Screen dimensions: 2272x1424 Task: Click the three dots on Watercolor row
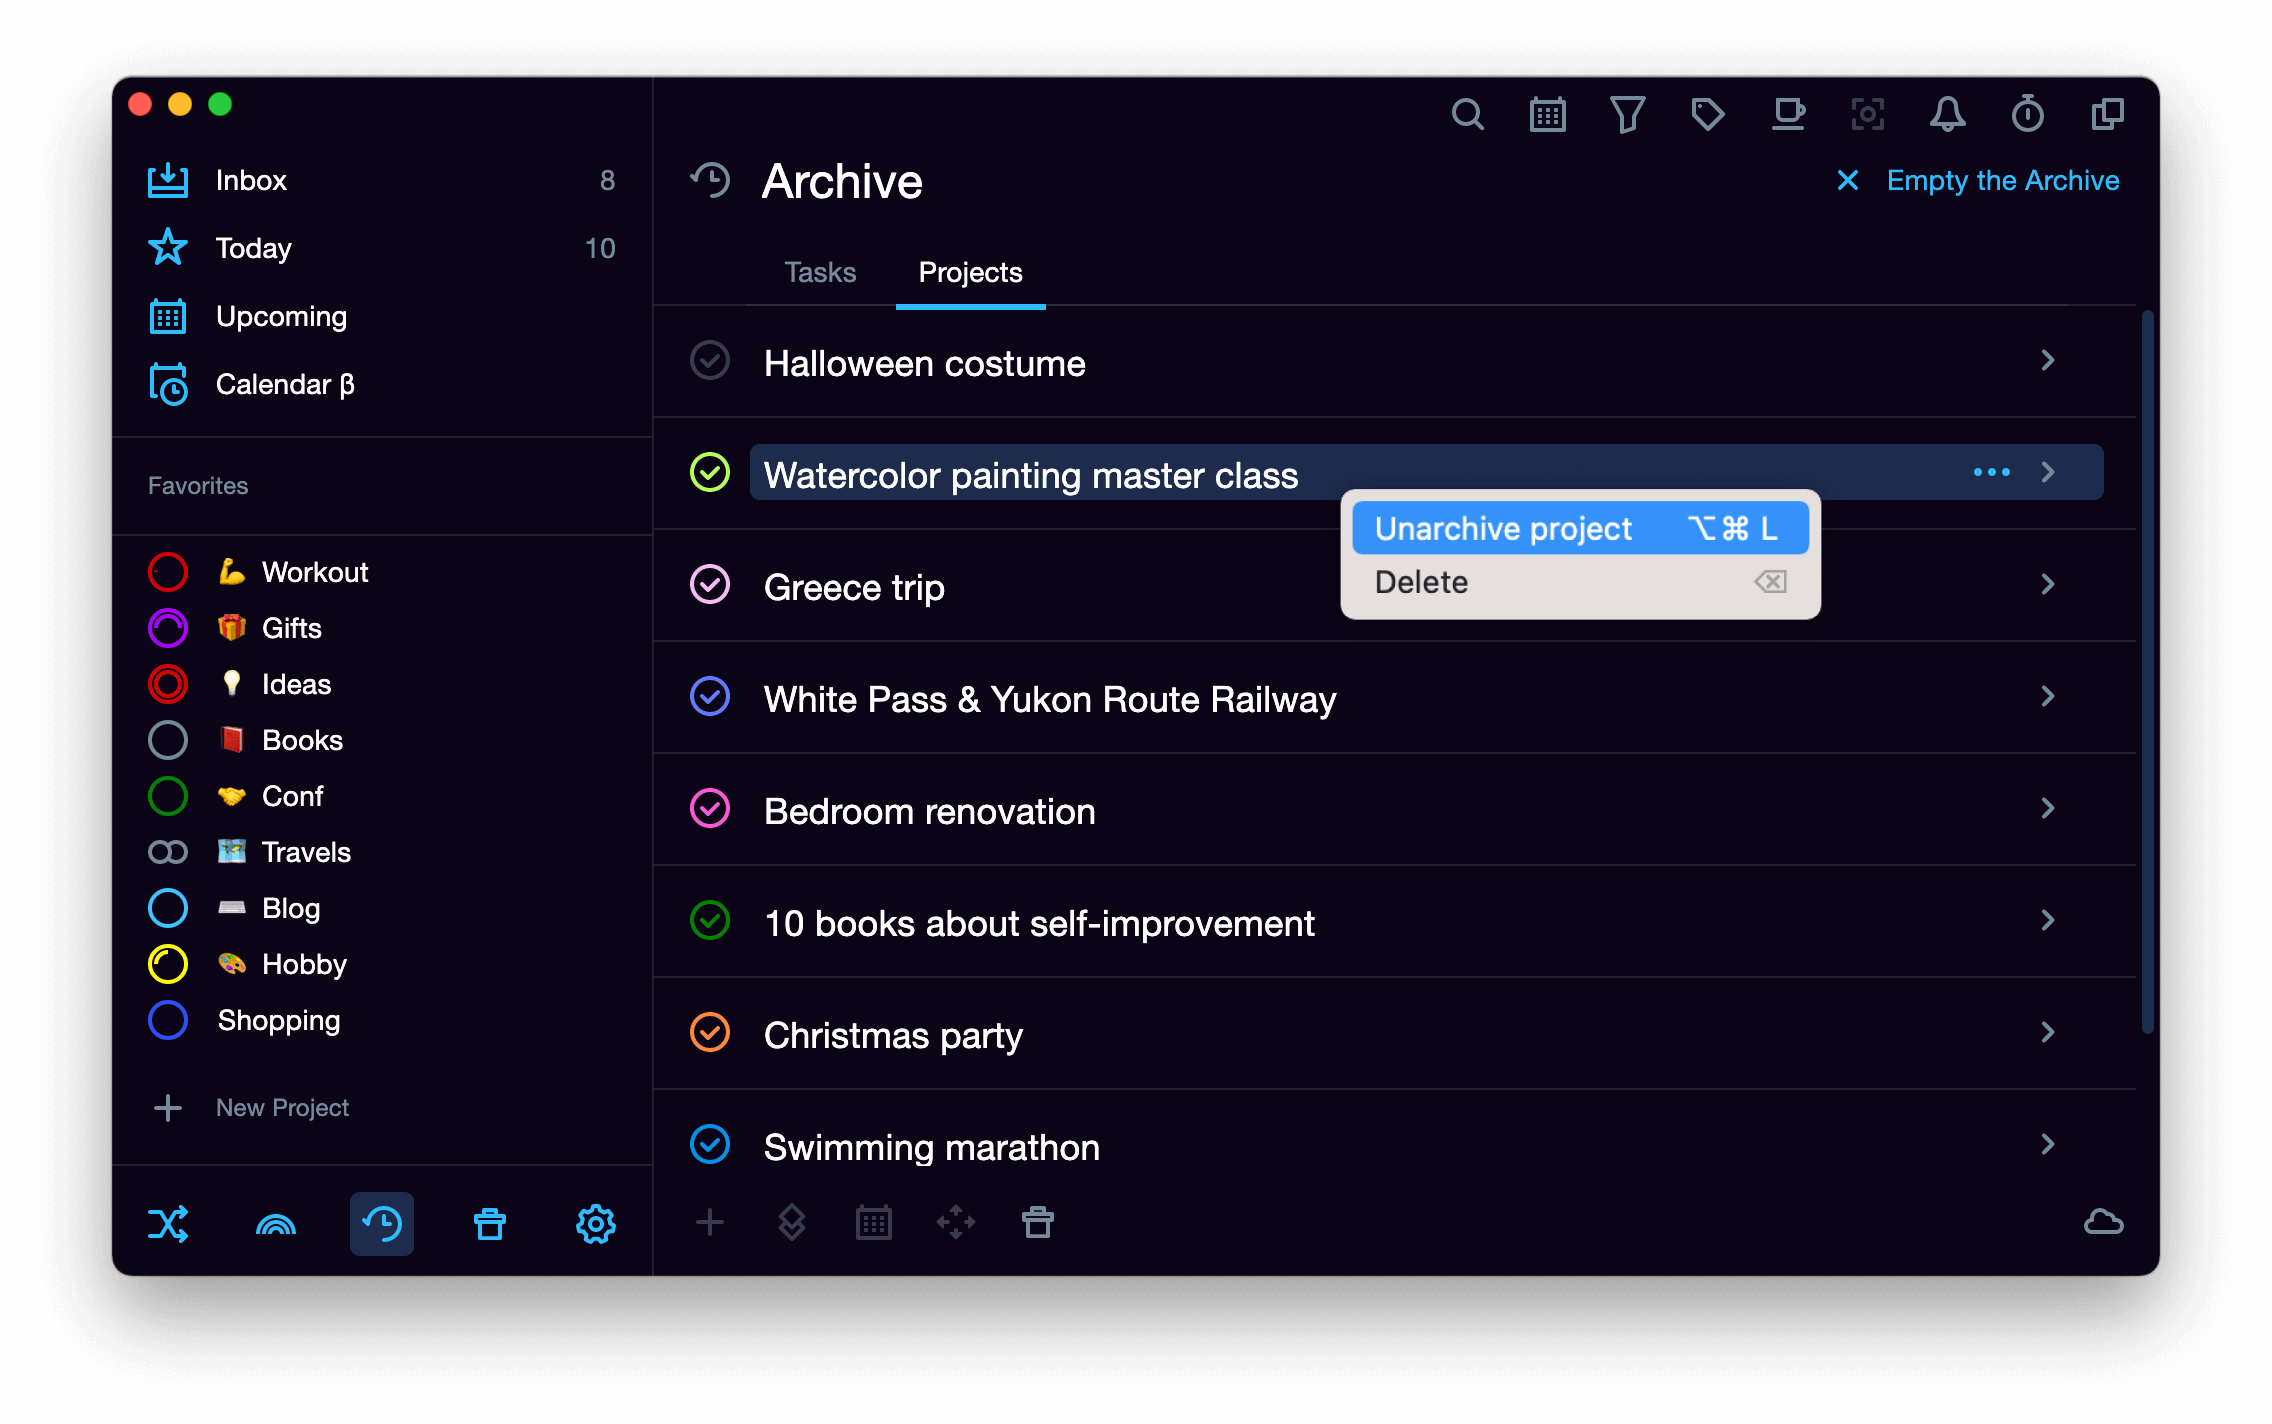(1991, 472)
